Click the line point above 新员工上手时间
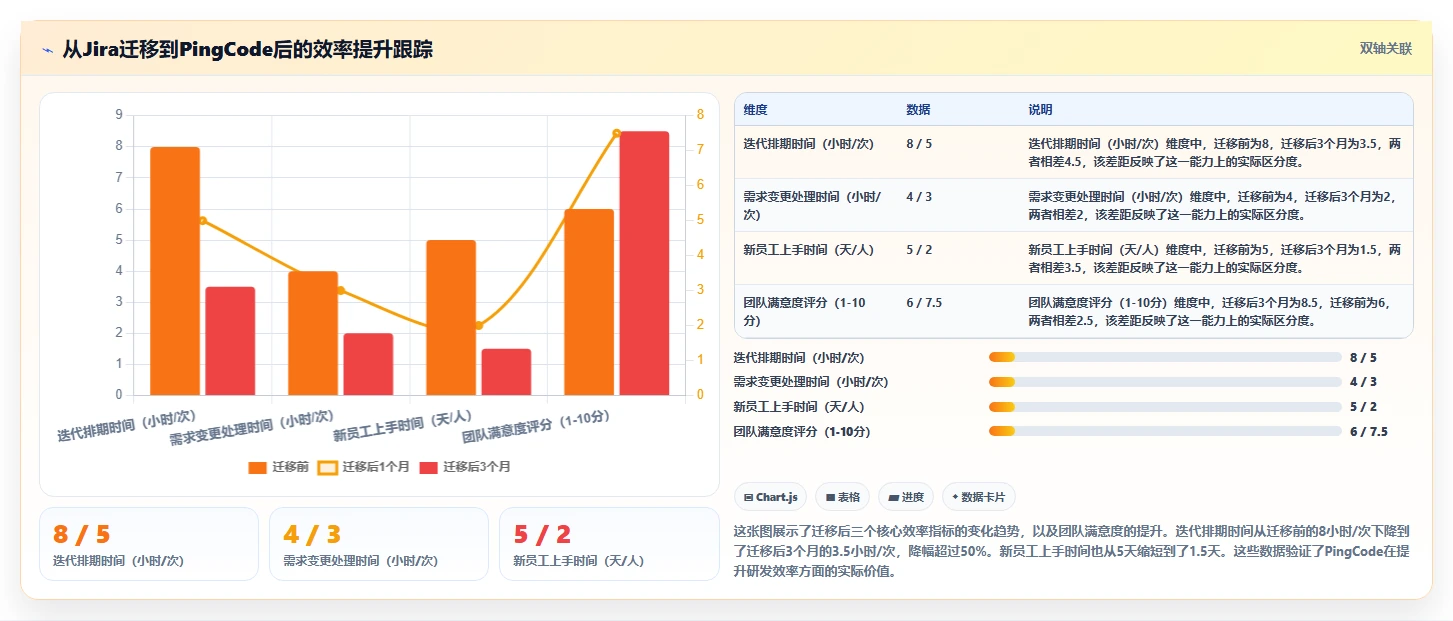 click(x=478, y=325)
